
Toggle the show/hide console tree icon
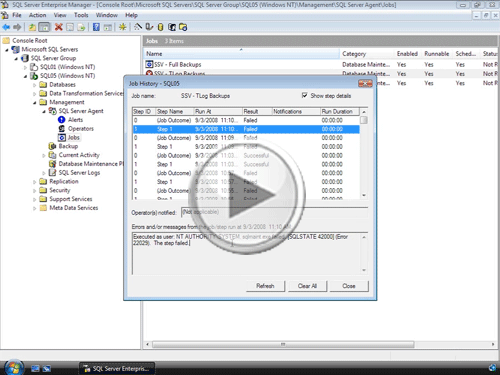click(x=44, y=27)
